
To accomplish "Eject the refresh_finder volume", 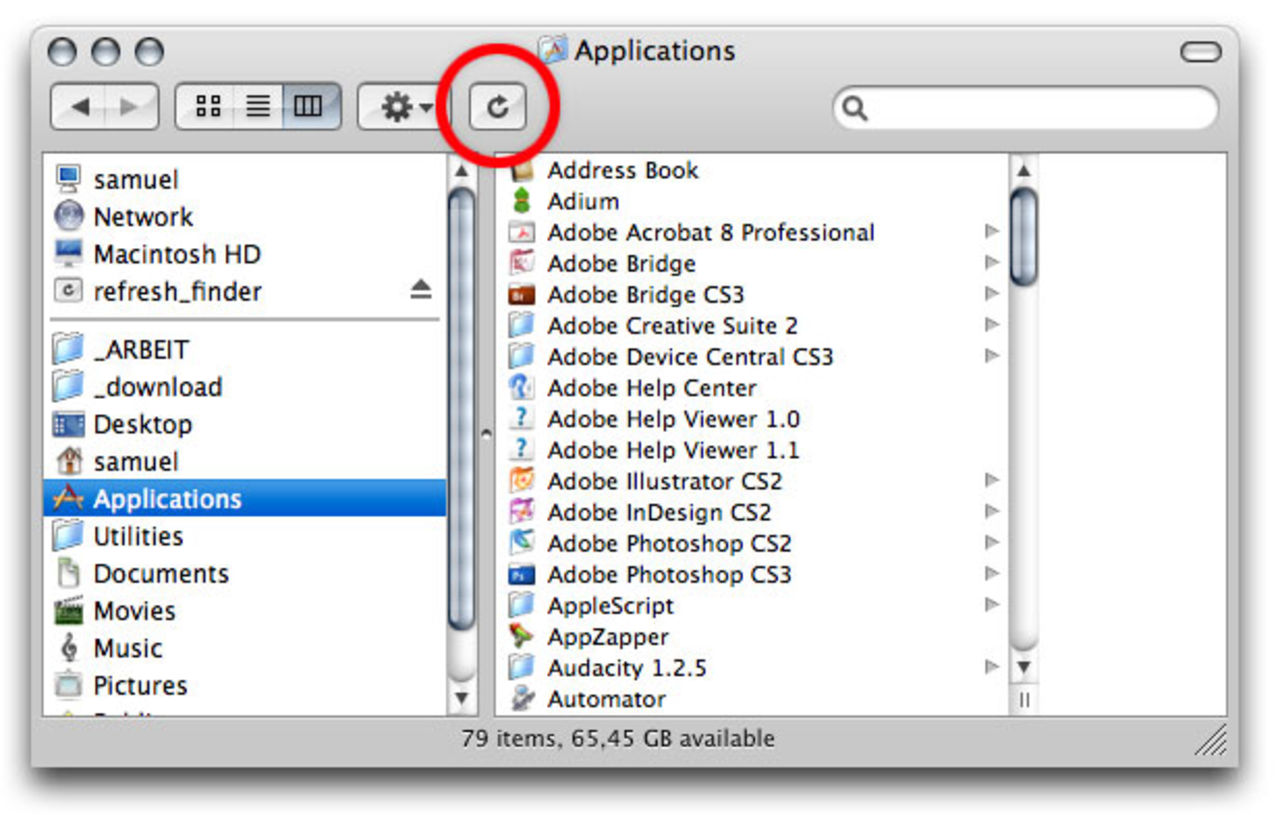I will (421, 291).
